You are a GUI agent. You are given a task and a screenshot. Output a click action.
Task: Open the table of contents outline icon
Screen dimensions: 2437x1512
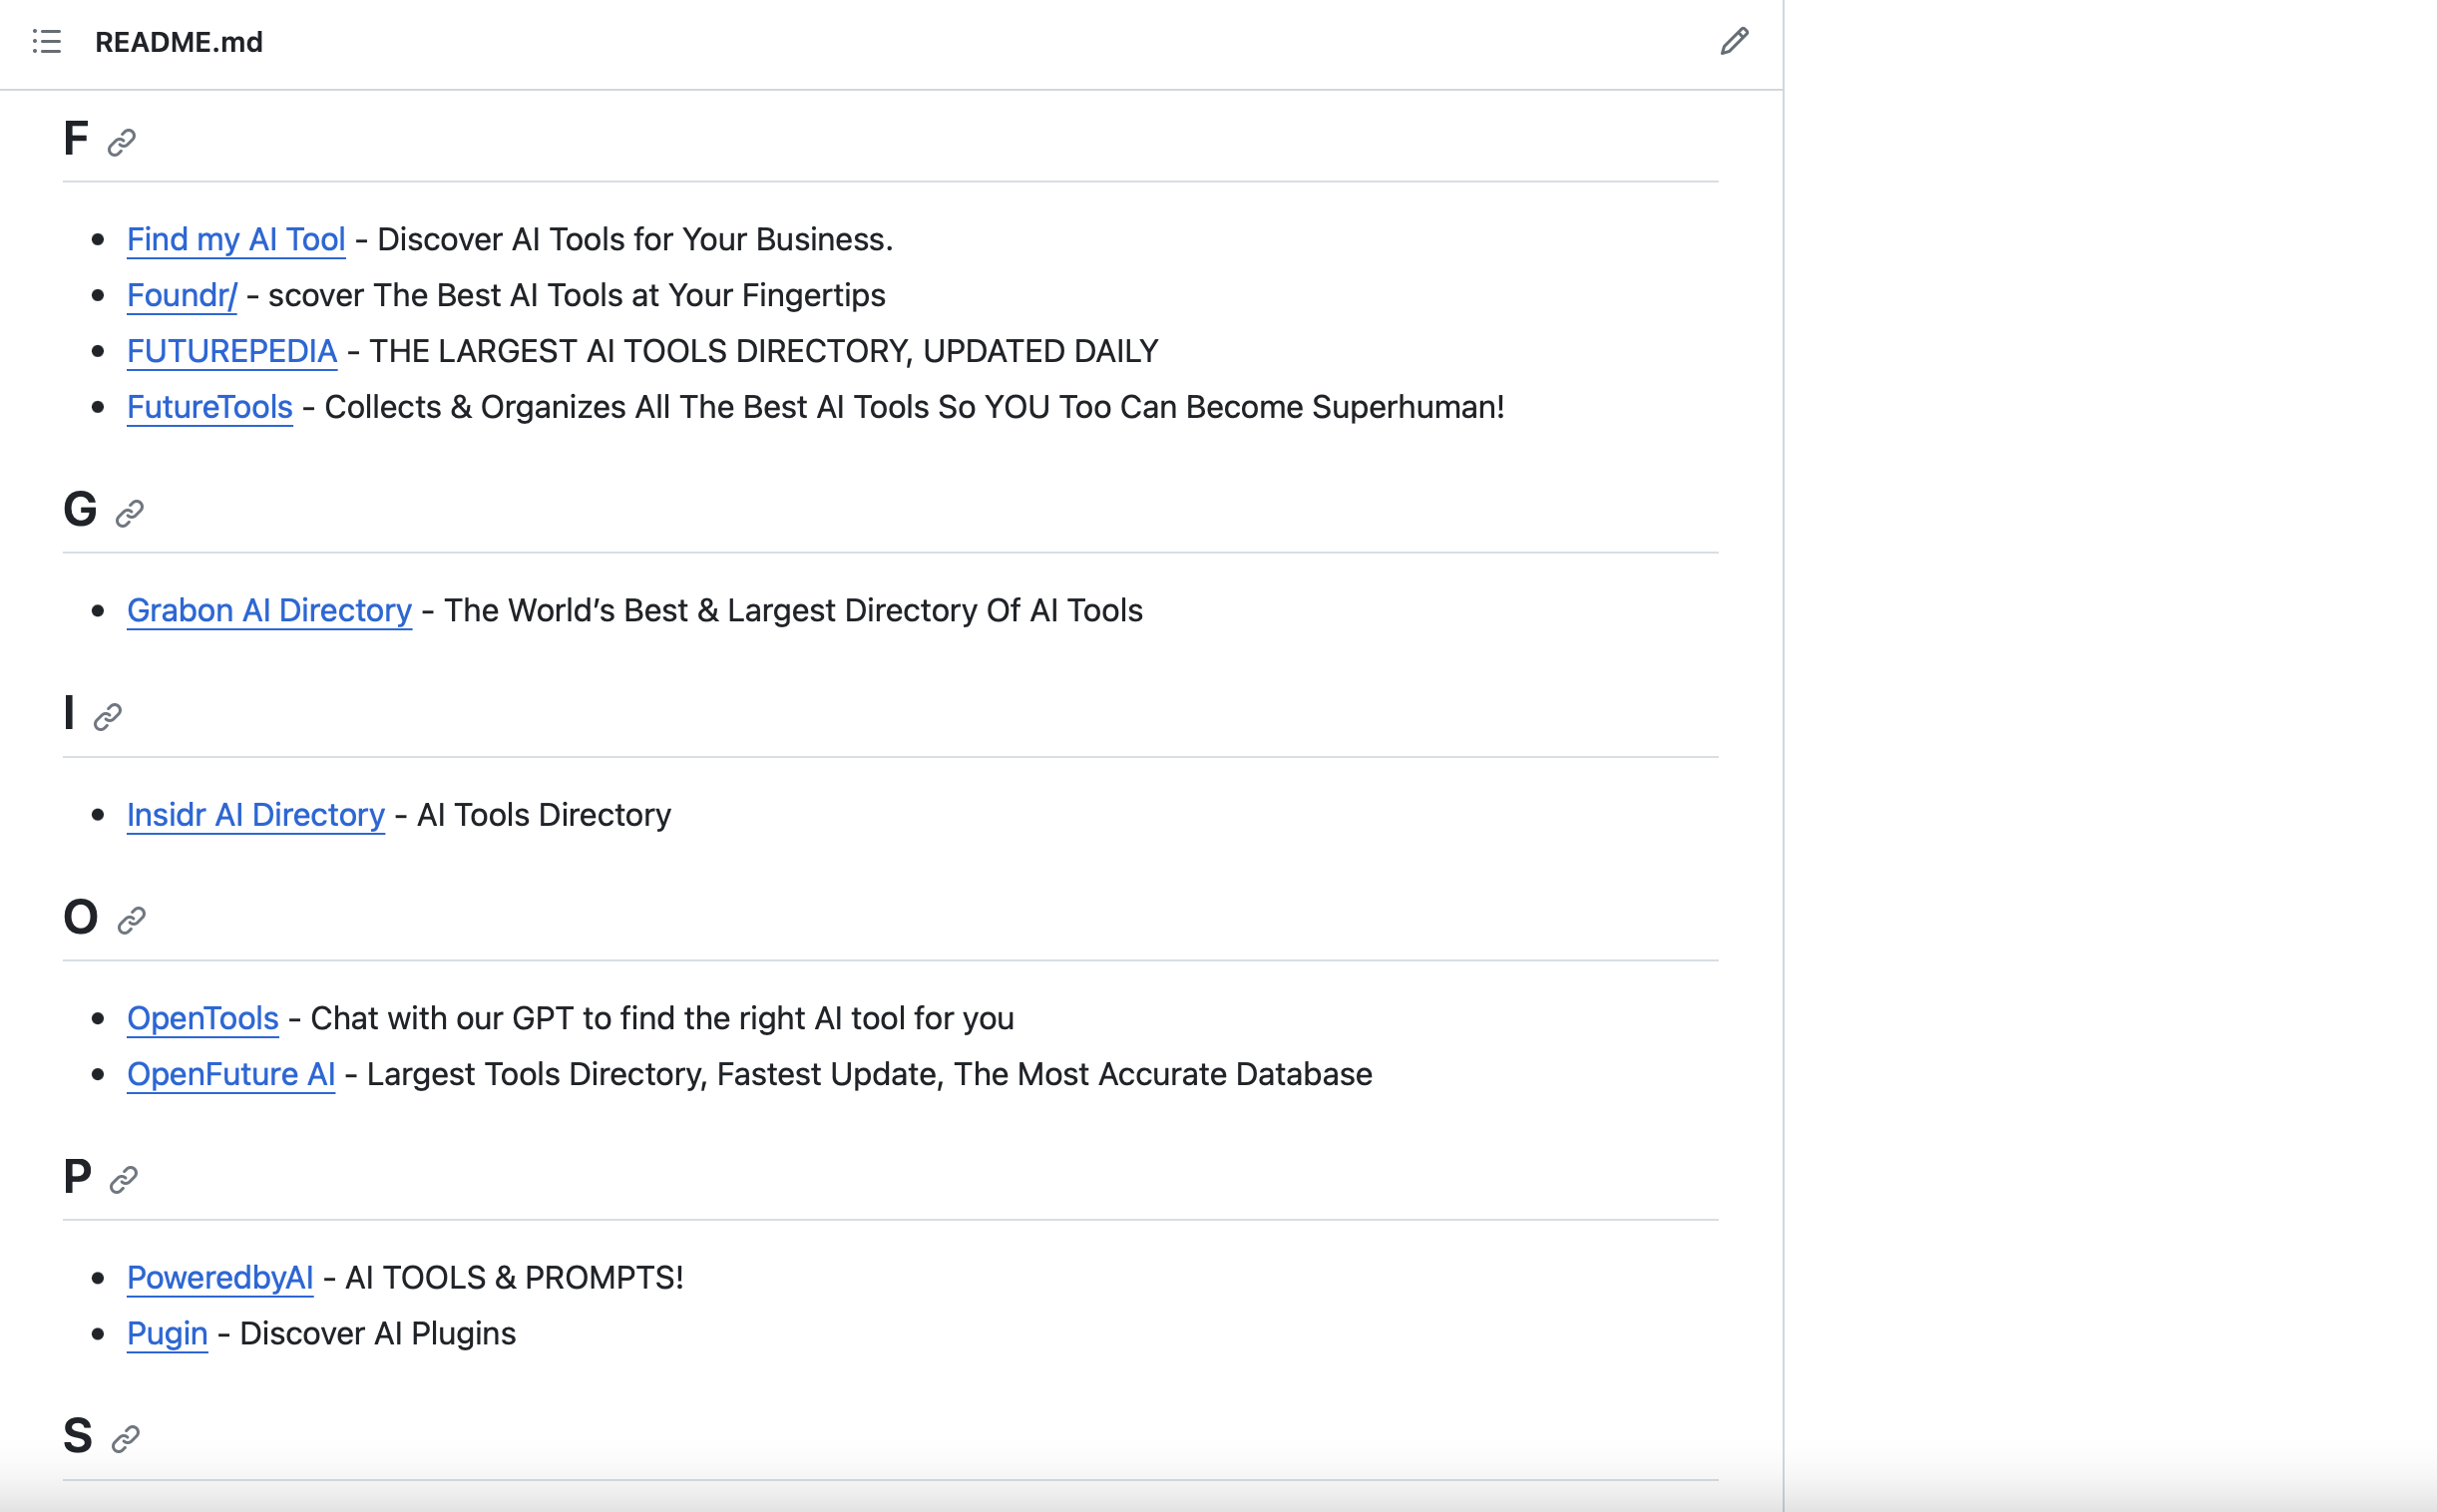point(46,43)
